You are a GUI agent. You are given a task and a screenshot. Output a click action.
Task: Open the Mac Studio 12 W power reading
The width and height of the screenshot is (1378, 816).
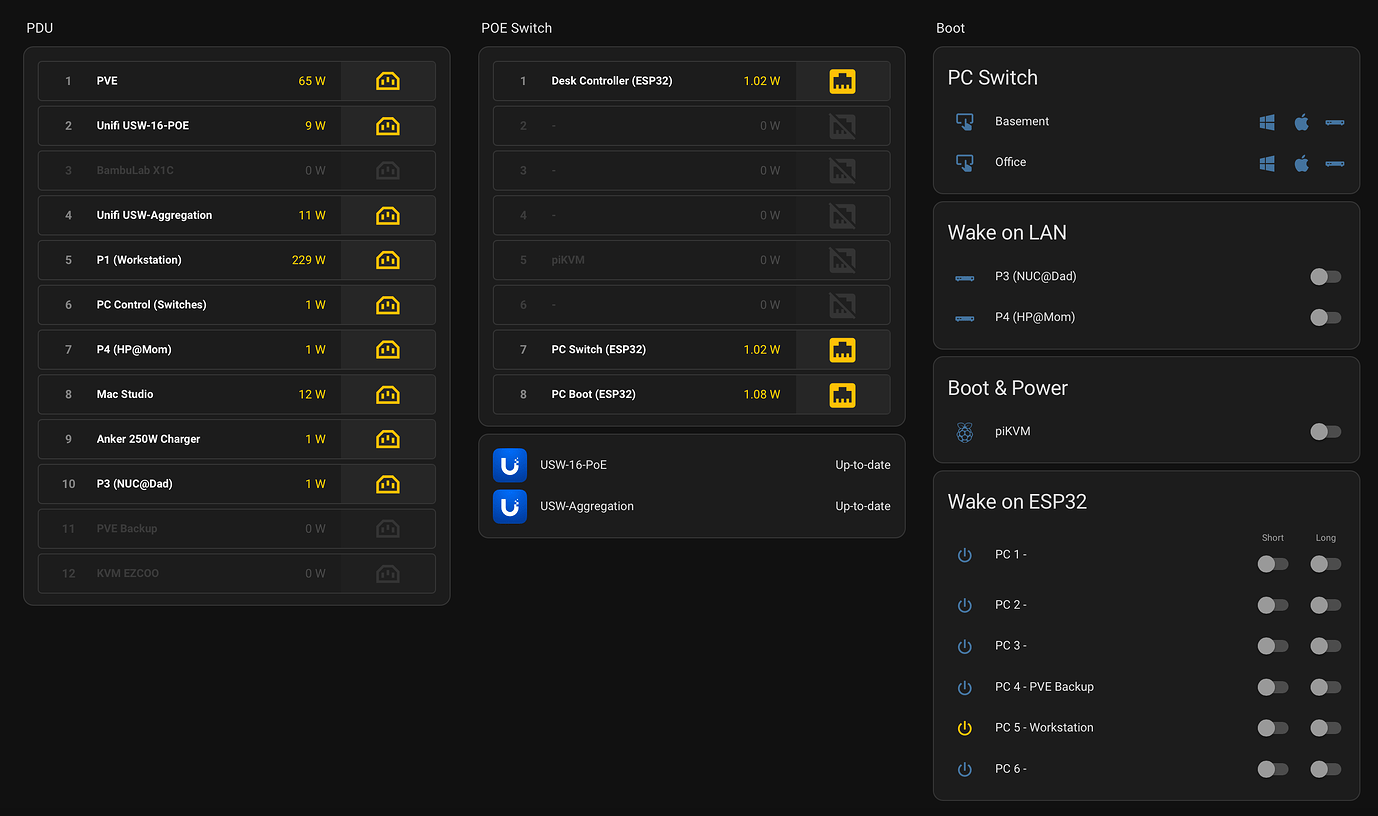312,395
